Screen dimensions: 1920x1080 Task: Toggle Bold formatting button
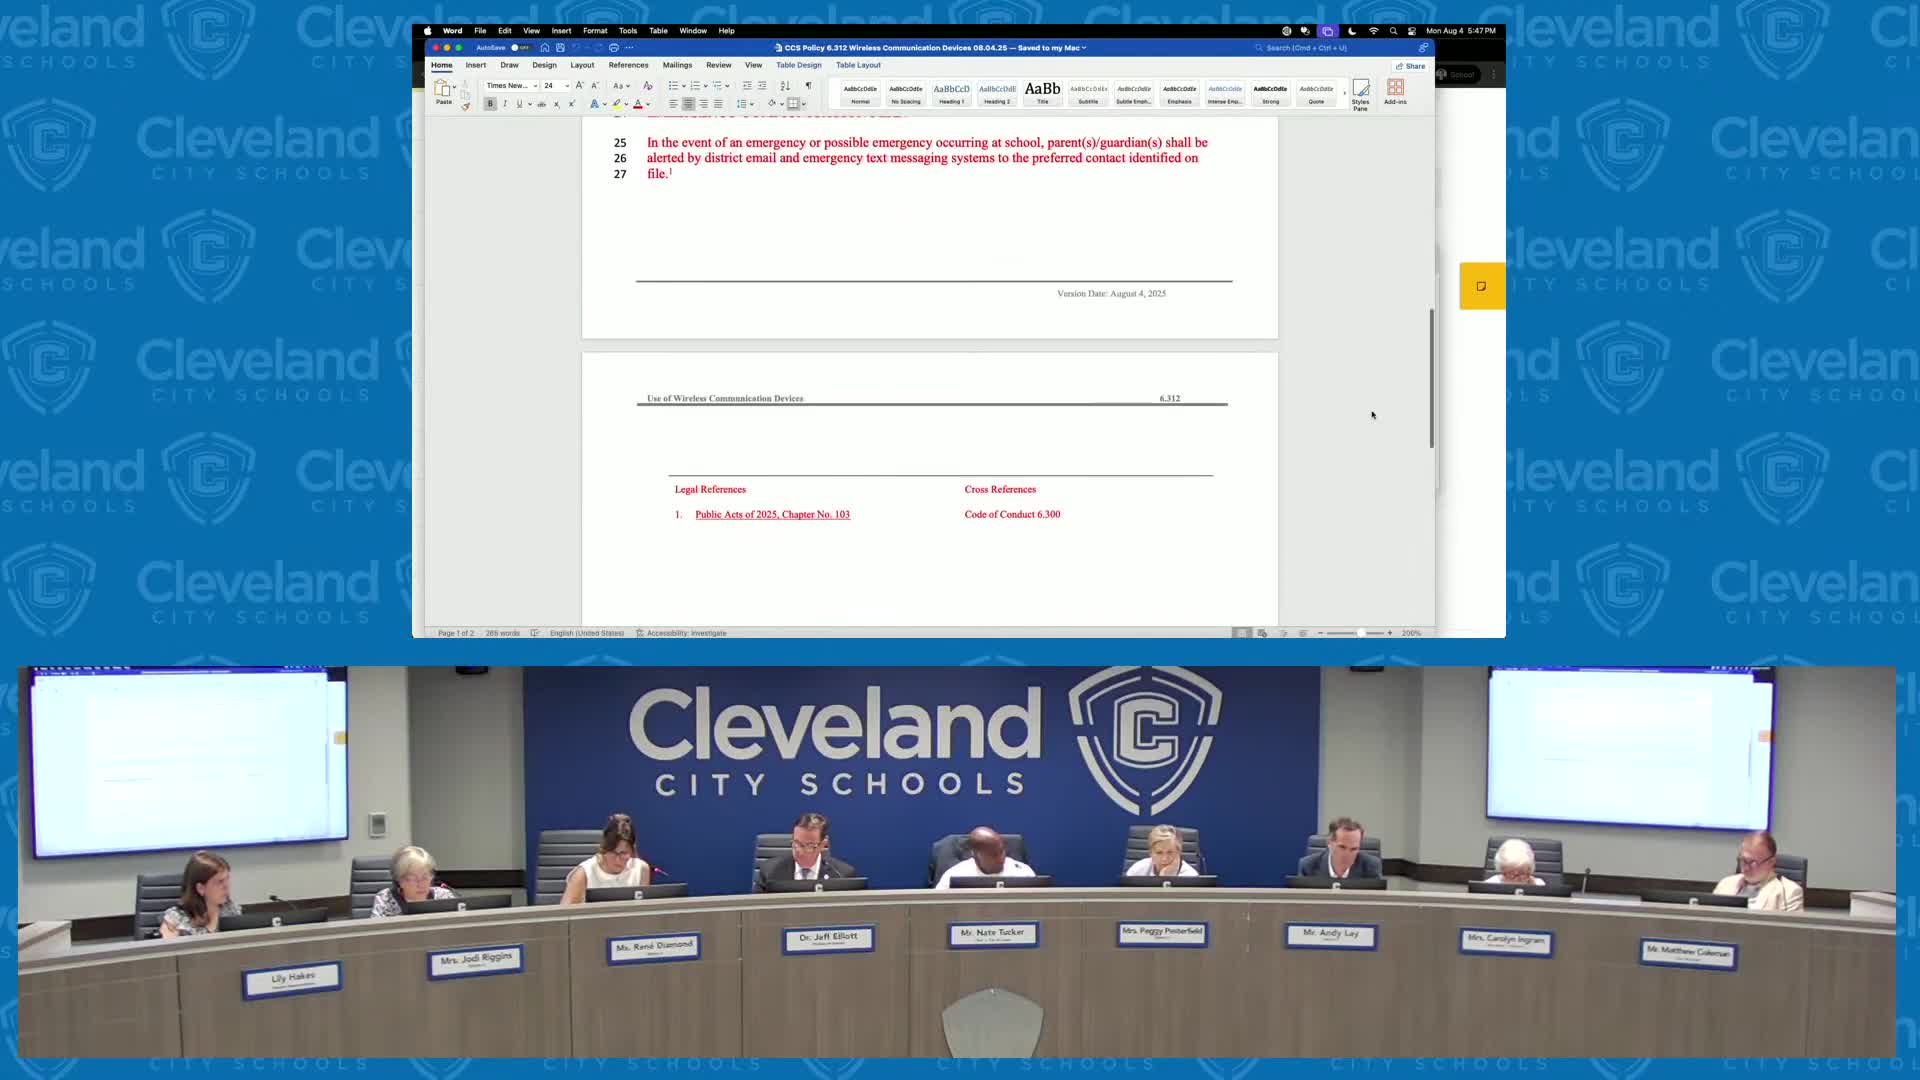[490, 104]
